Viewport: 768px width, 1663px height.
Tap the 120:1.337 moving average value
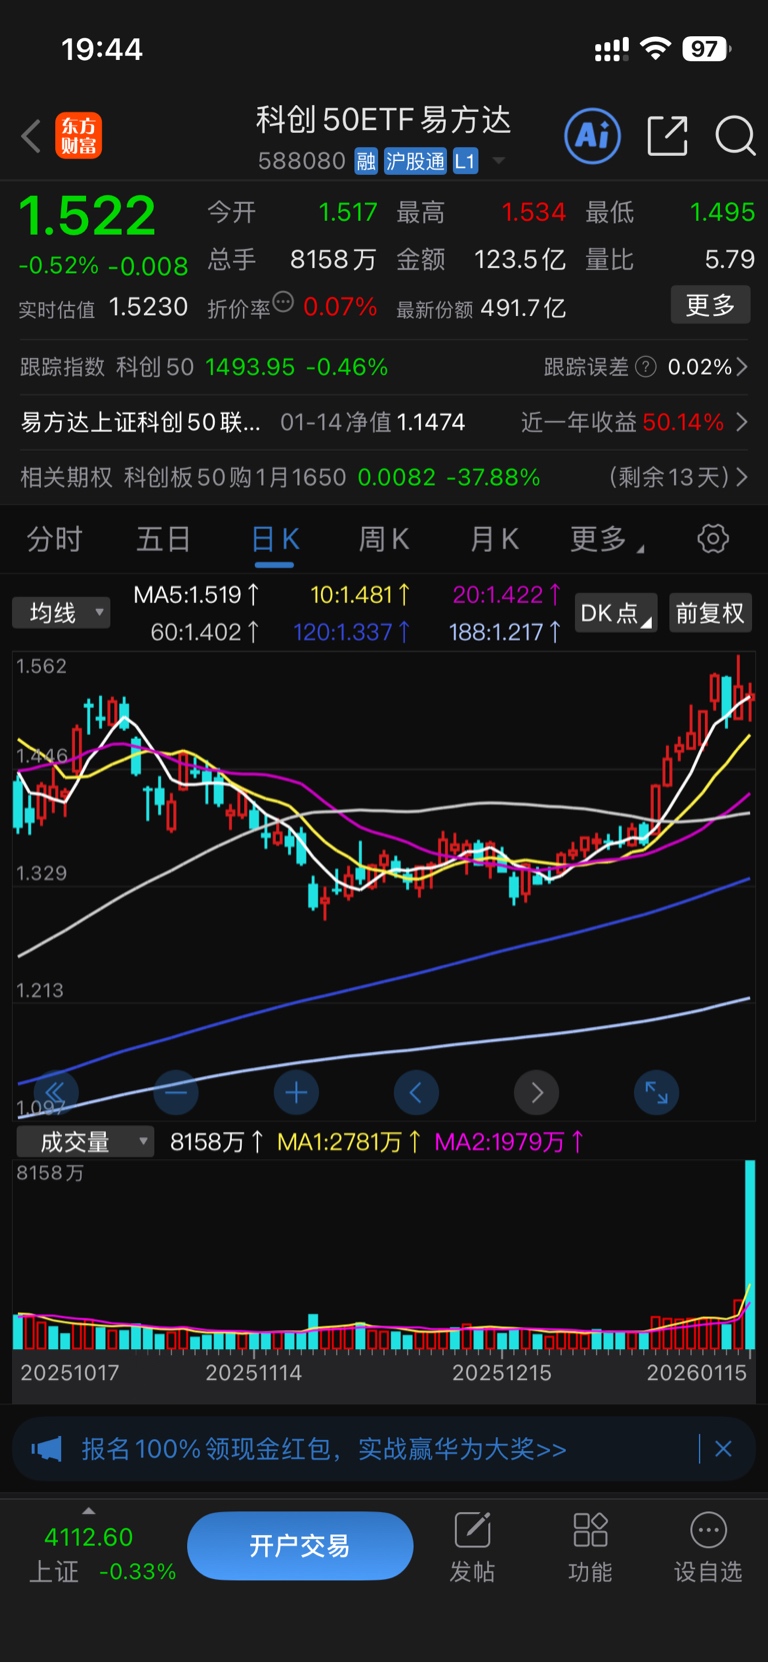[x=352, y=632]
